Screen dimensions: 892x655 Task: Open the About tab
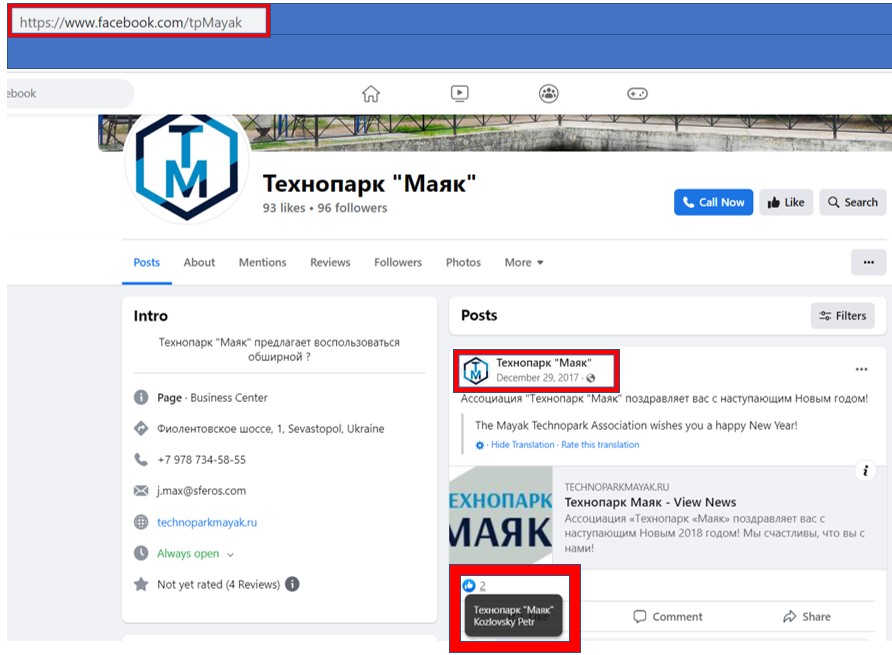coord(199,262)
